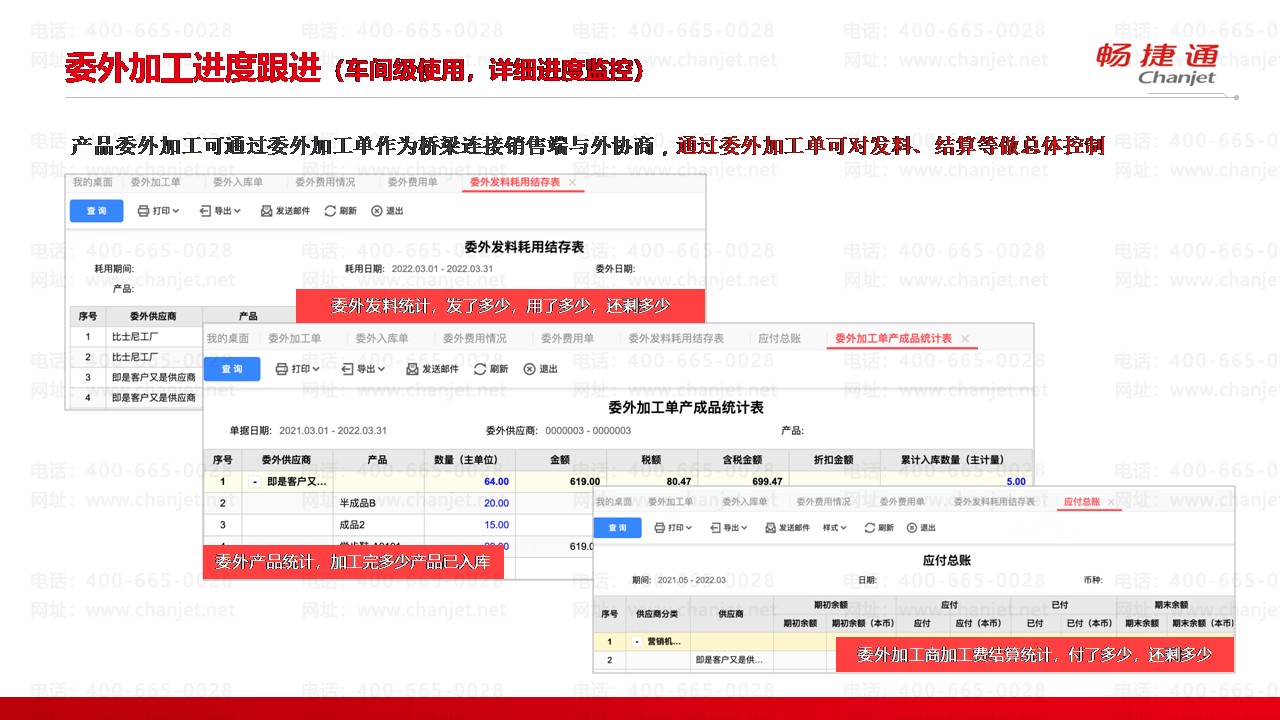This screenshot has width=1280, height=720.
Task: Select 应付总账 tab in 产成品统计表 window
Action: pyautogui.click(x=780, y=338)
